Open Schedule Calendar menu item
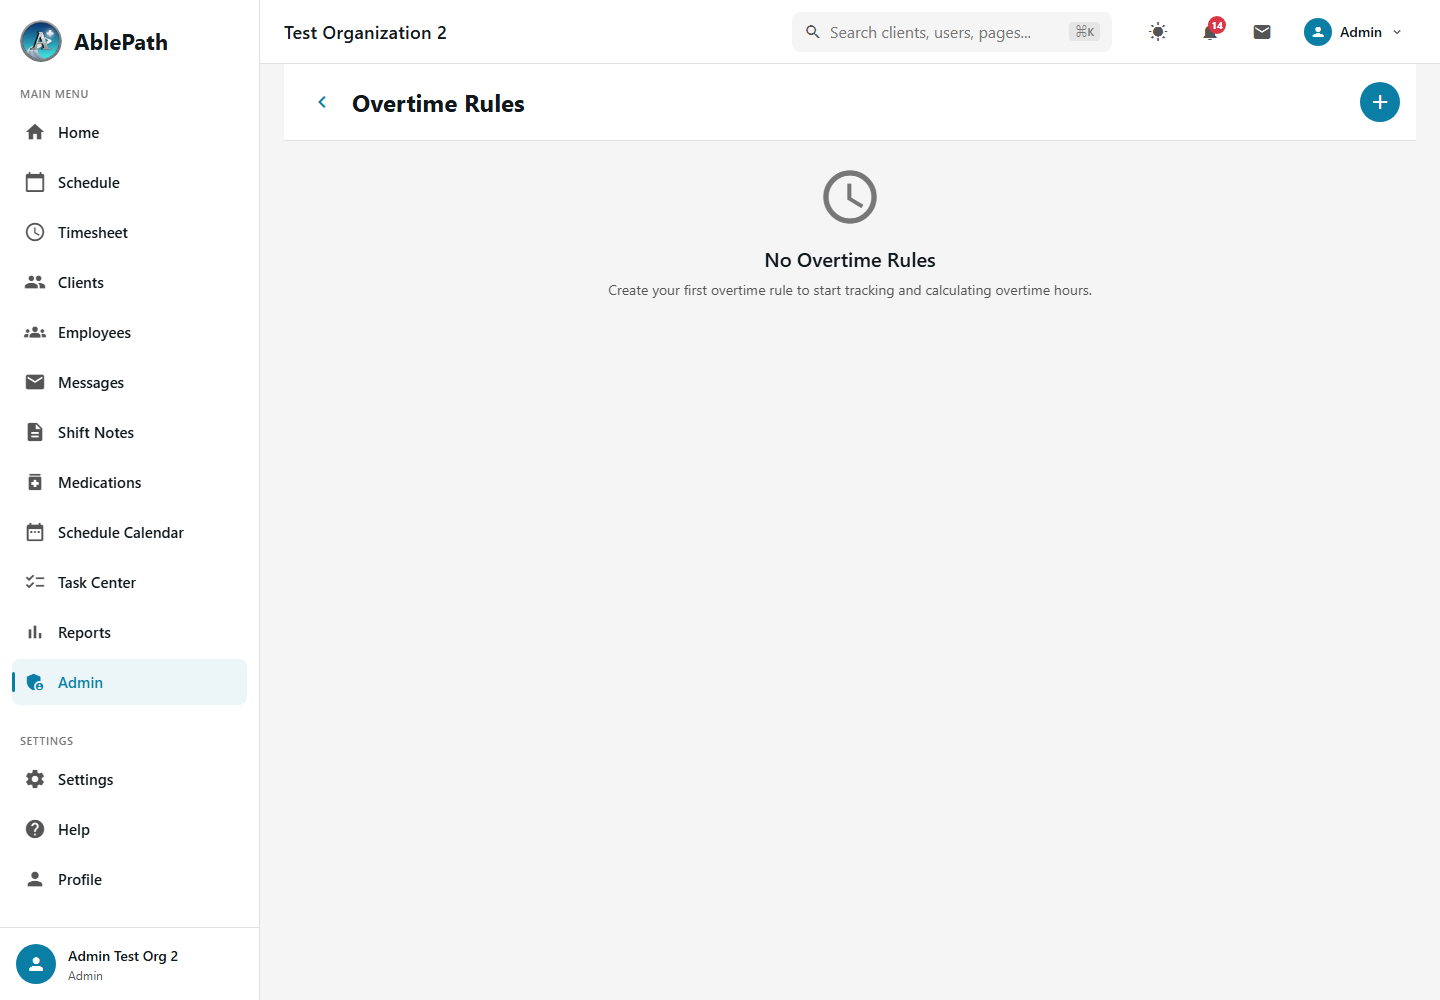The image size is (1440, 1000). [x=129, y=532]
